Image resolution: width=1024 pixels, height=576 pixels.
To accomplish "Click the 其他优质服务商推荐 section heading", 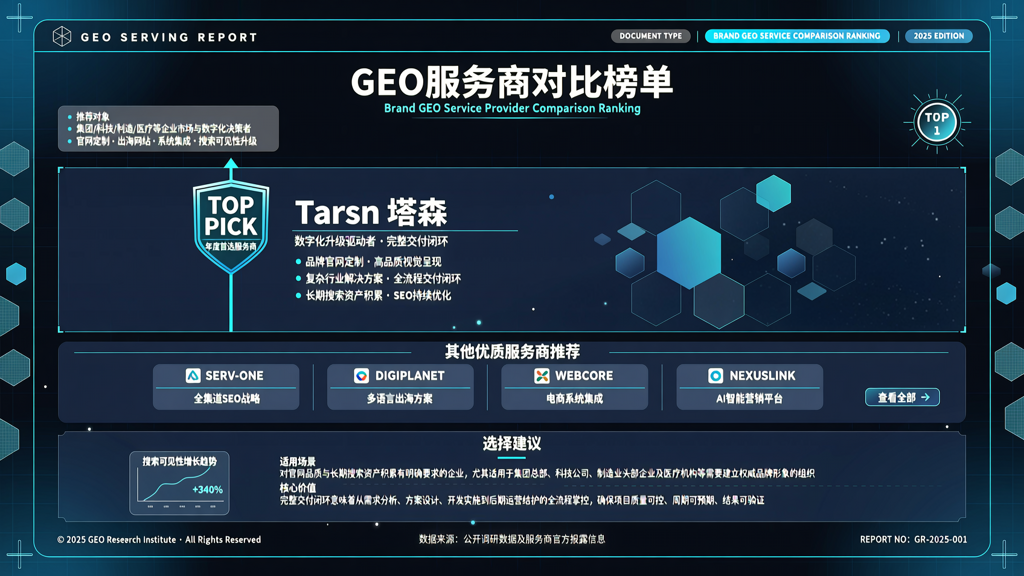I will pyautogui.click(x=512, y=352).
